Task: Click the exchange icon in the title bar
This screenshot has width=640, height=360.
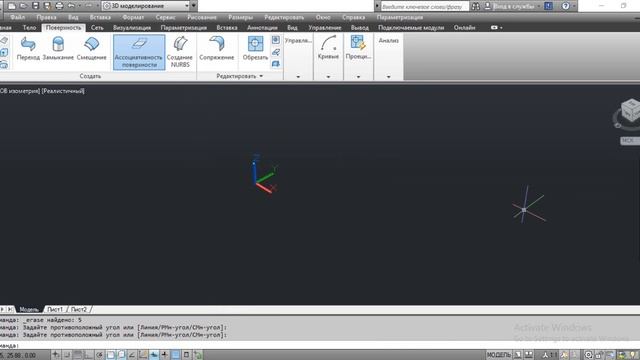Action: (549, 6)
